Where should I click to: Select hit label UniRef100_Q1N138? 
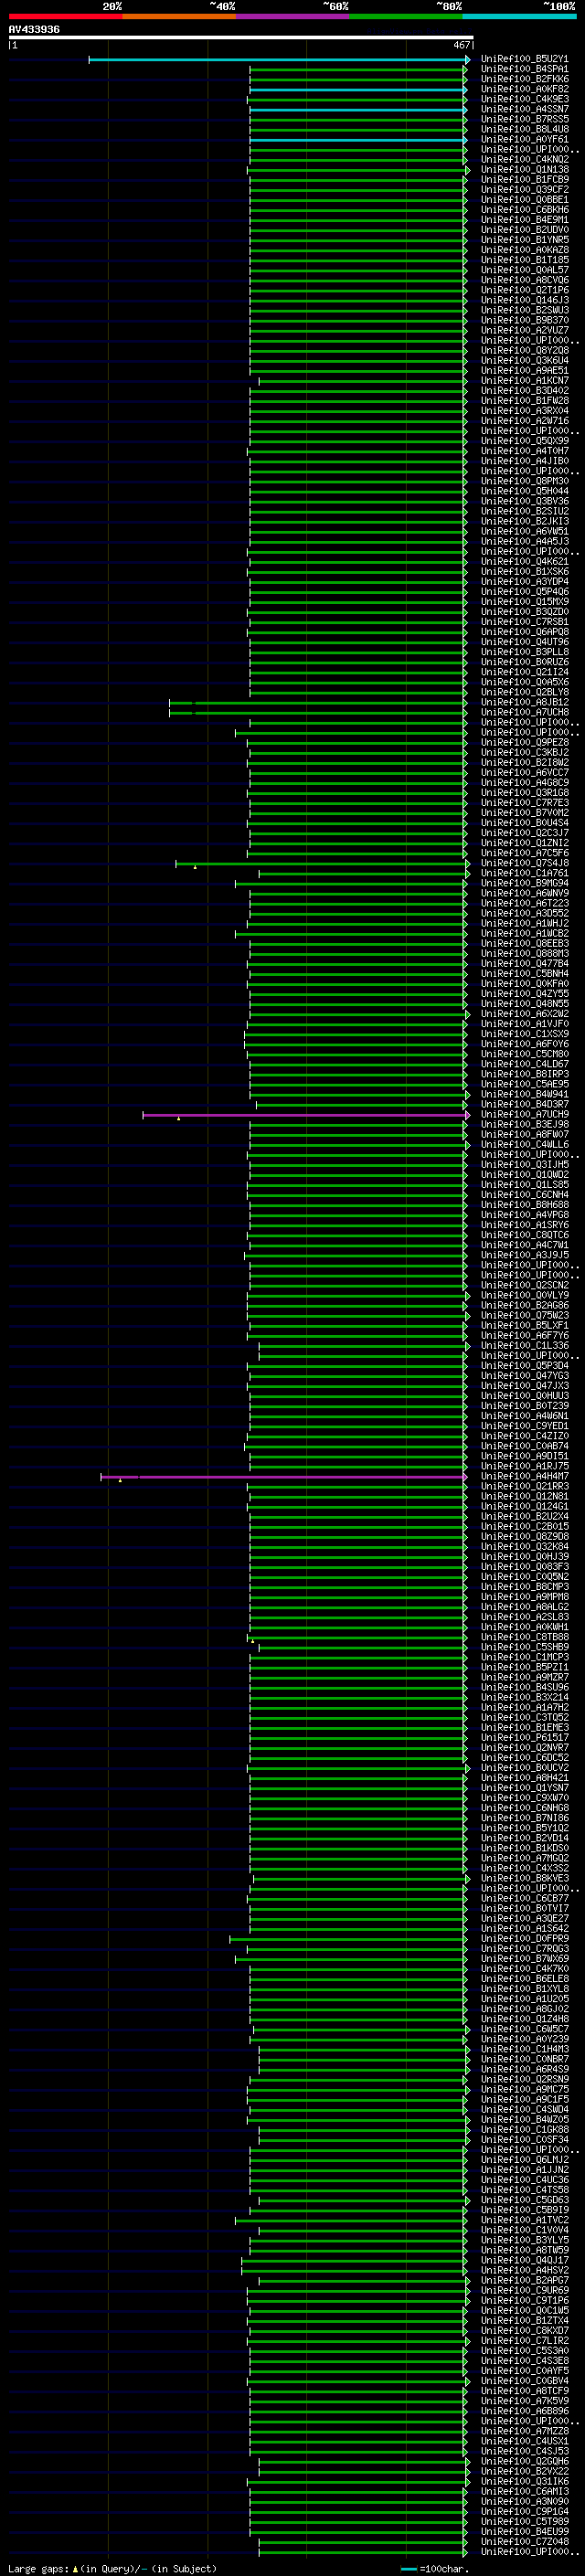[x=525, y=170]
